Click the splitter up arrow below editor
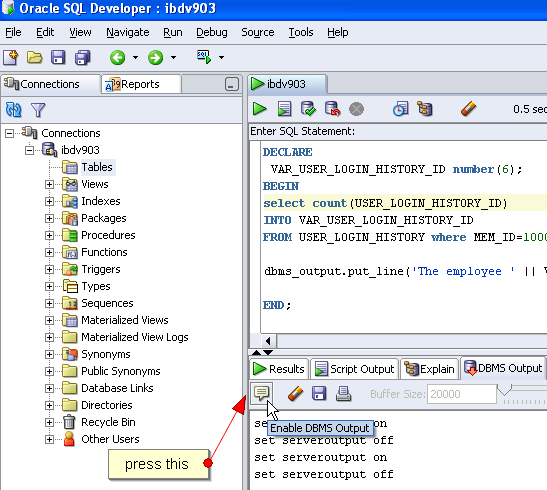 (x=256, y=352)
